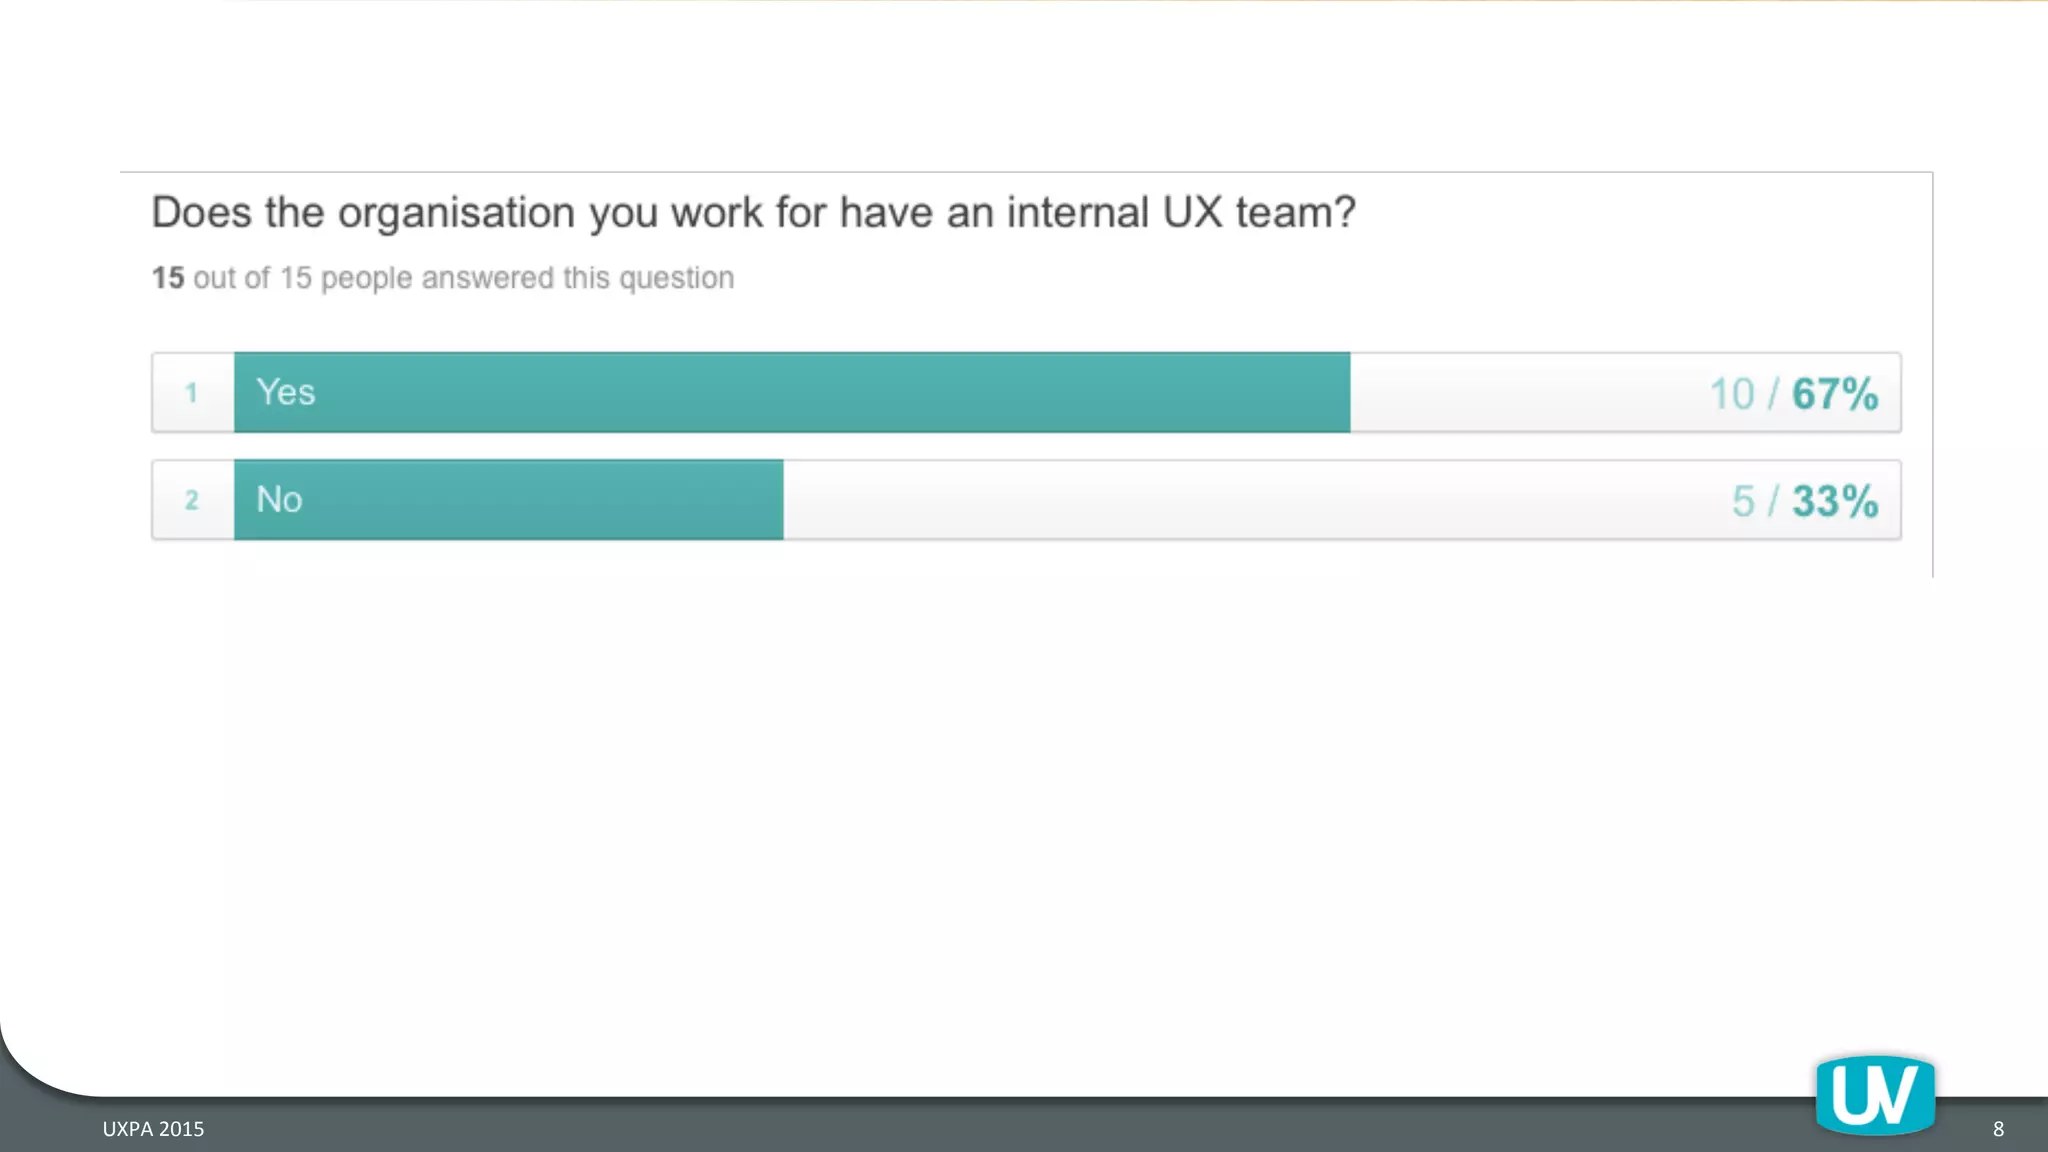Image resolution: width=2048 pixels, height=1152 pixels.
Task: Click the teal Yes result bar
Action: pyautogui.click(x=800, y=393)
